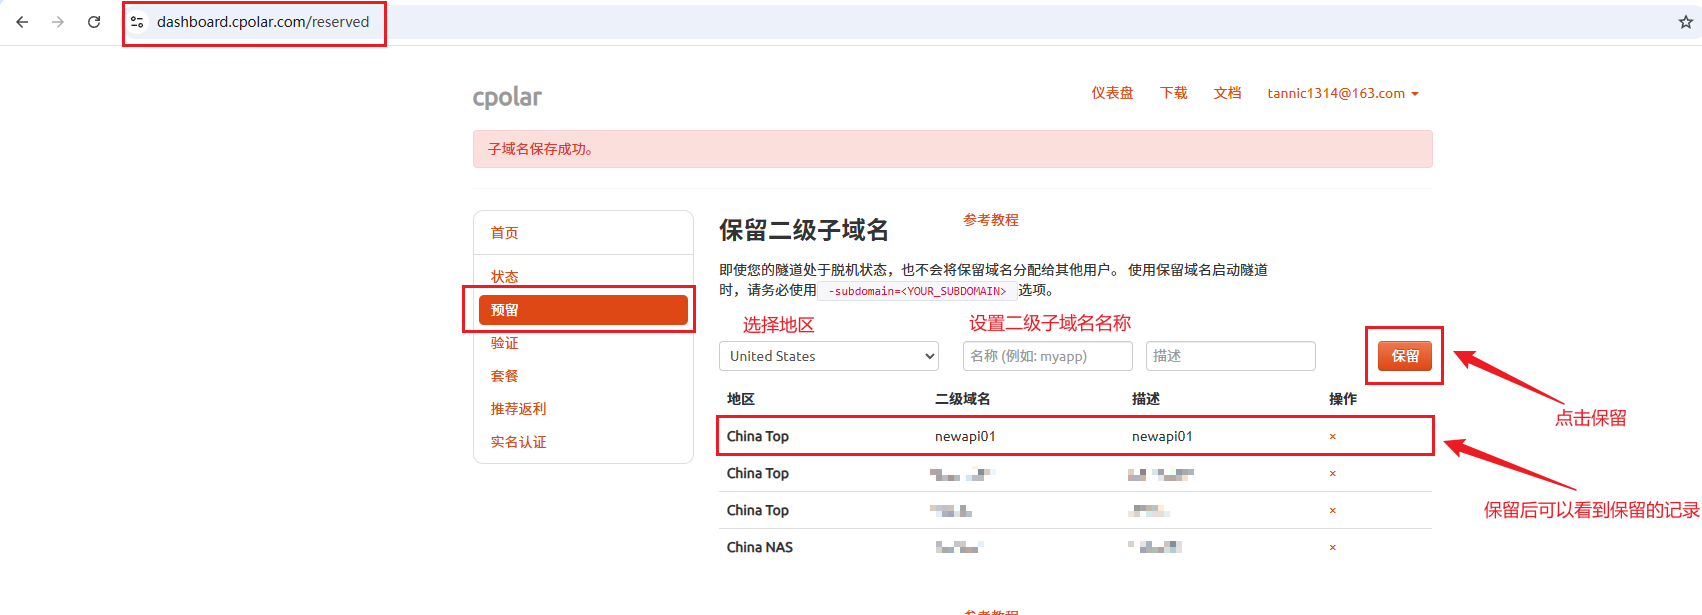Open 文档 in the top navigation
The image size is (1702, 615).
[x=1227, y=93]
